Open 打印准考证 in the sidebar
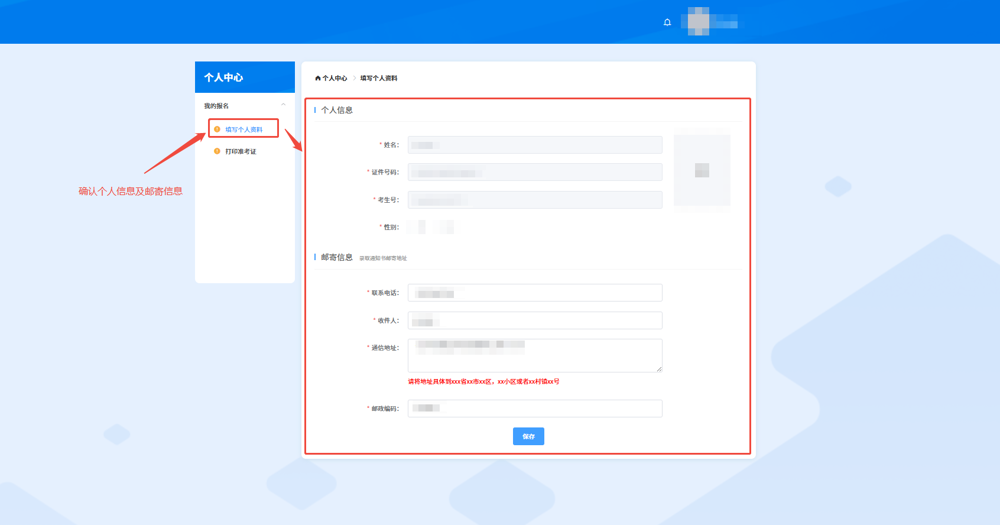This screenshot has height=525, width=1000. [241, 152]
